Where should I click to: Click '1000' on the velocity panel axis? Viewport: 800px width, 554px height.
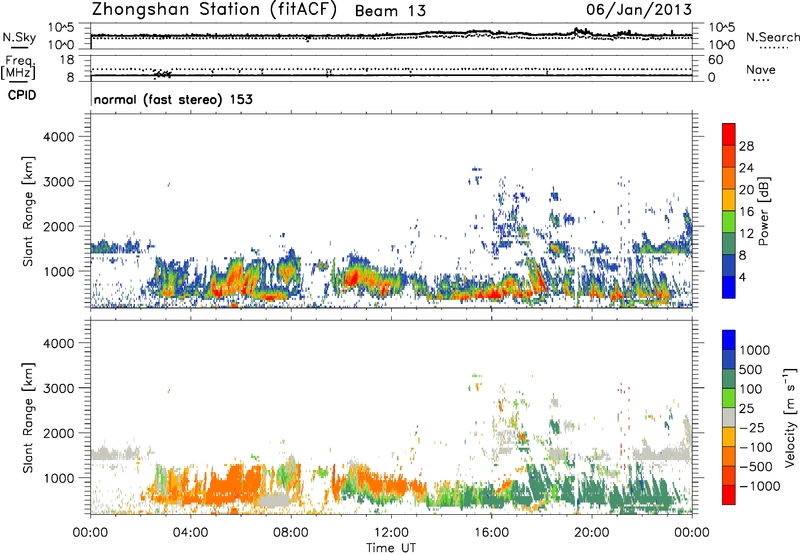[58, 478]
